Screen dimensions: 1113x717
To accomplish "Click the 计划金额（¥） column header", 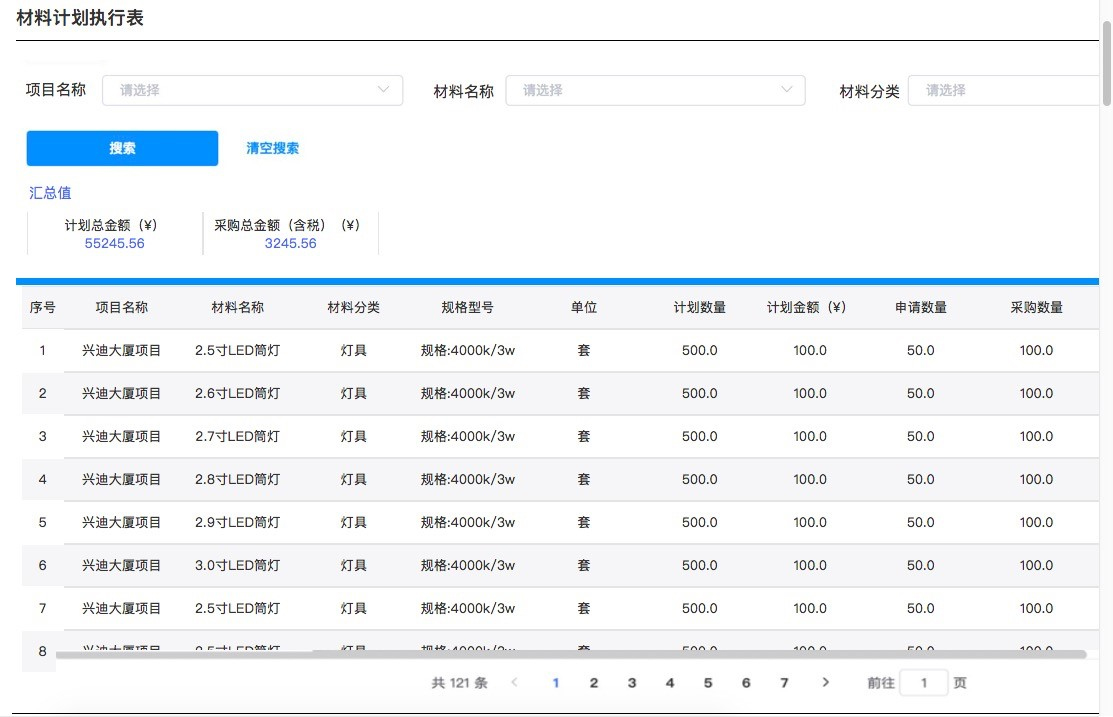I will tap(806, 307).
